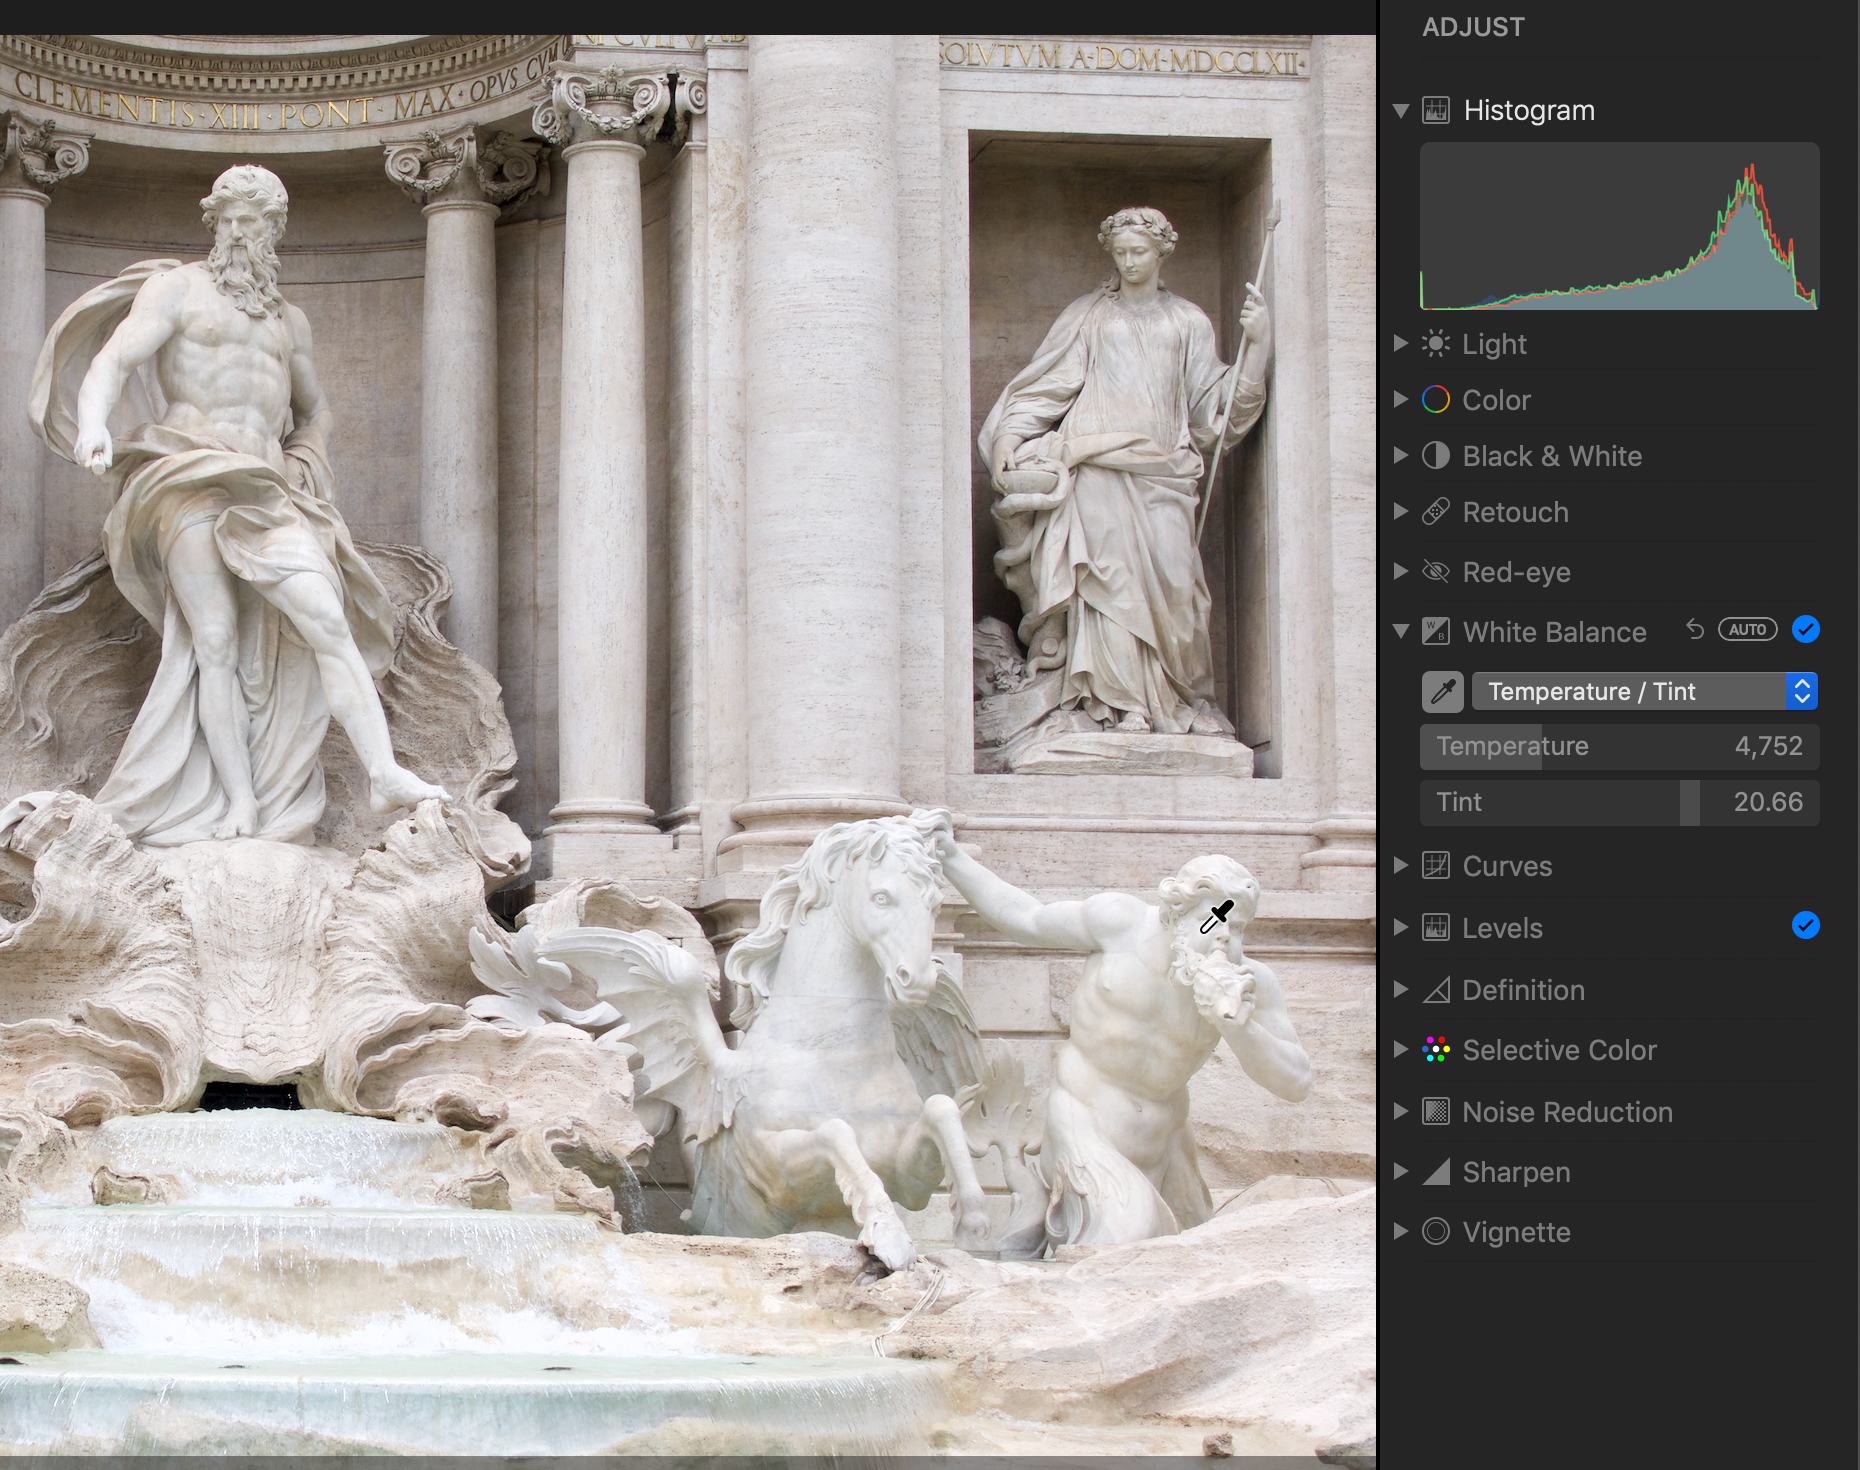This screenshot has width=1860, height=1470.
Task: Click the Tint value 20.66
Action: click(x=1768, y=803)
